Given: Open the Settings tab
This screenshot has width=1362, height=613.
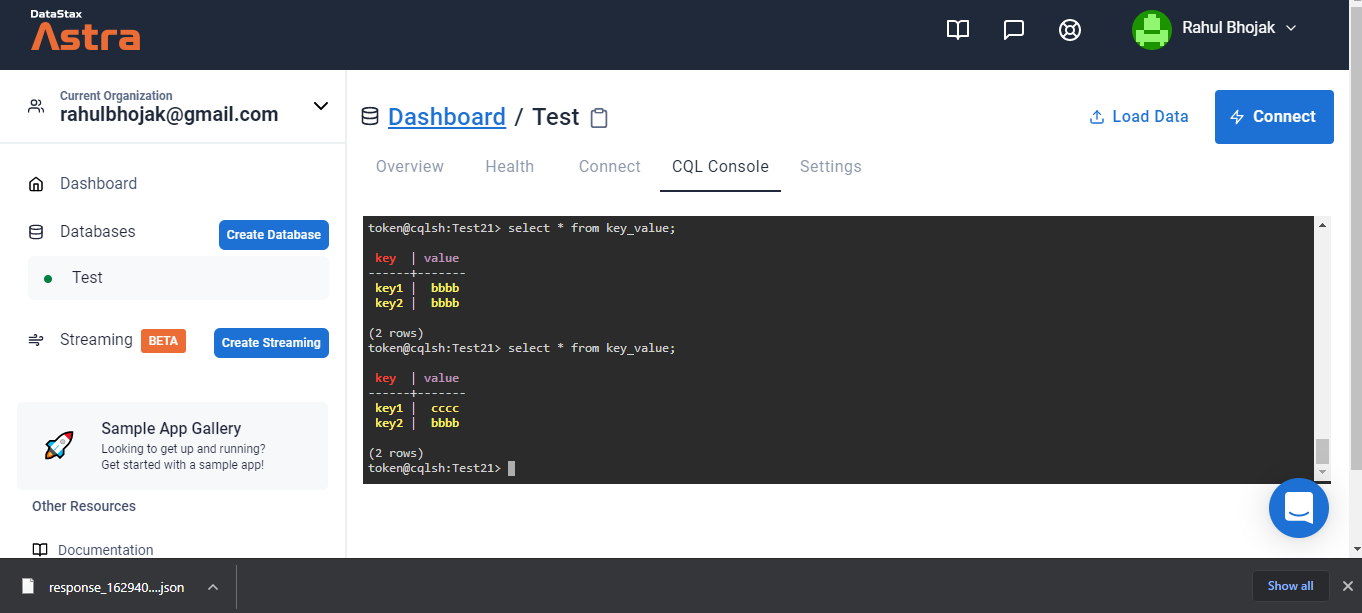Looking at the screenshot, I should 830,166.
